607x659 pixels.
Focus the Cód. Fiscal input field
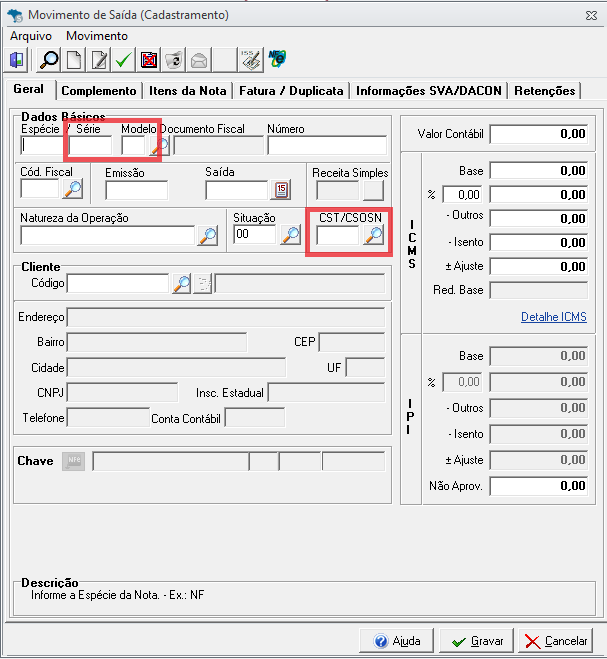(x=40, y=189)
